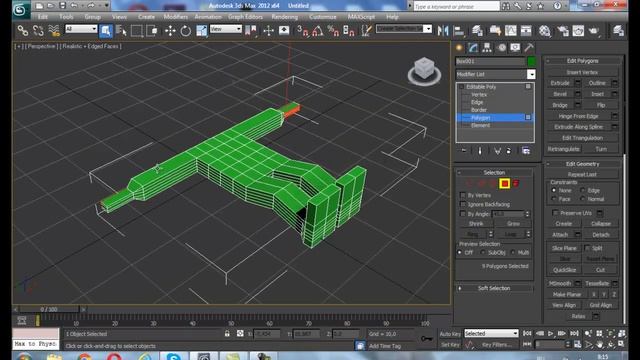The height and width of the screenshot is (360, 640).
Task: Toggle Window/Crossing selection mode
Action: (x=152, y=31)
